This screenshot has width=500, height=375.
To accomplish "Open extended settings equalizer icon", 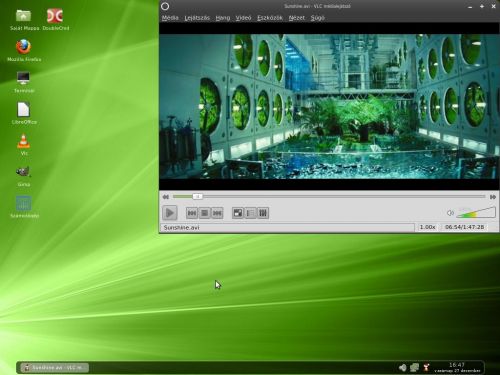I will pyautogui.click(x=263, y=213).
